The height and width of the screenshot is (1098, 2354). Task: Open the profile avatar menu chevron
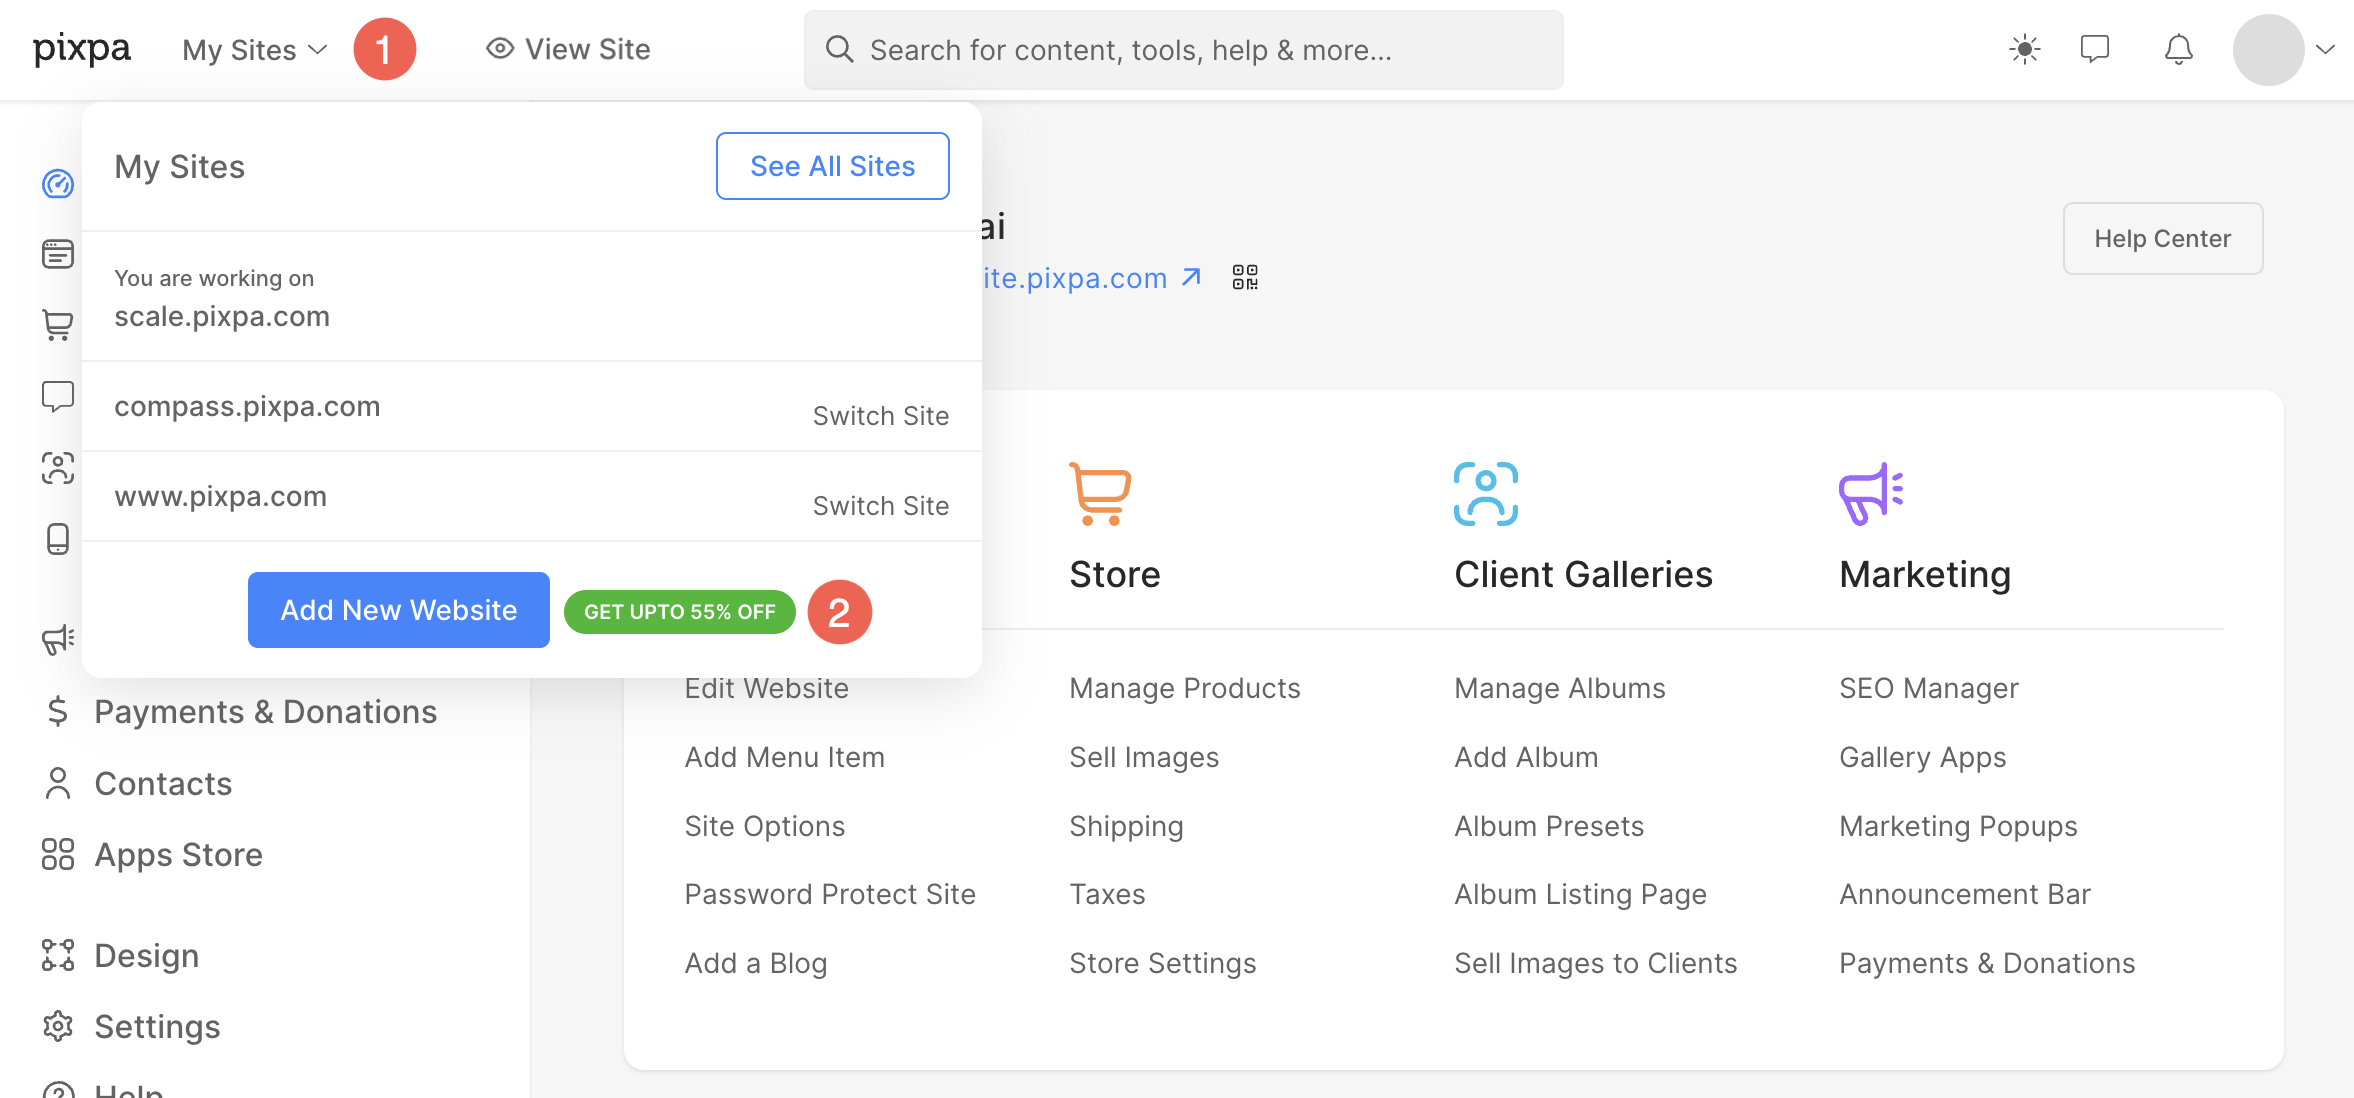[2326, 49]
